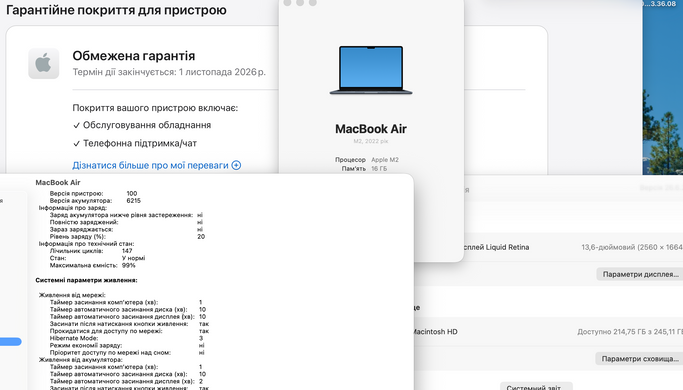Open "Дізнатися більше про мої переваги" link
The height and width of the screenshot is (390, 683).
[150, 165]
